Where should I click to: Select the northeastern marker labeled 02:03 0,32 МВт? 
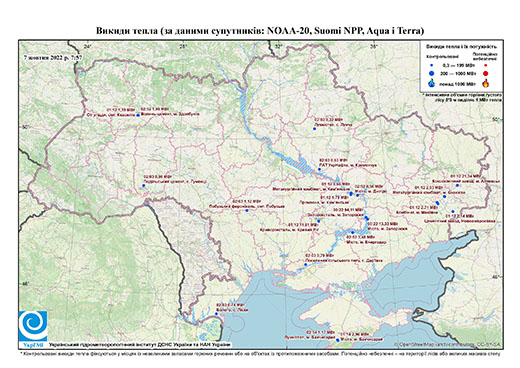click(314, 128)
